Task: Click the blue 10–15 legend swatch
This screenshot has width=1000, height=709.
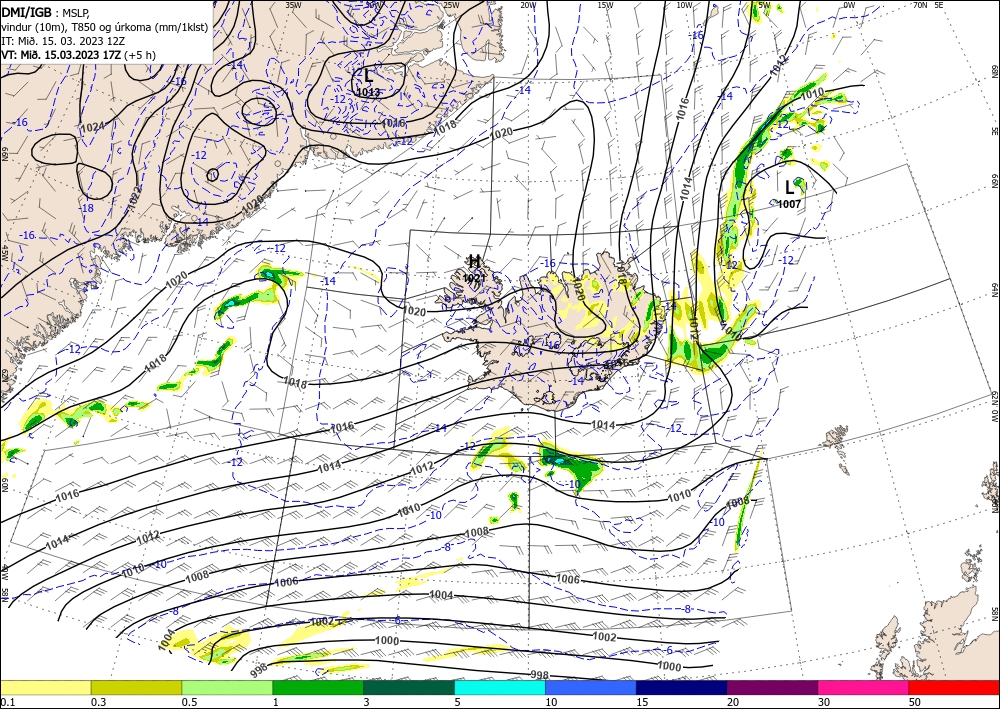Action: 591,687
